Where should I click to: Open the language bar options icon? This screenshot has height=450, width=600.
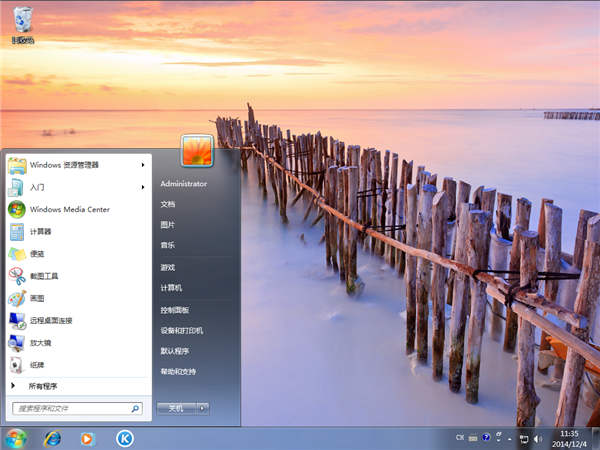[x=499, y=436]
